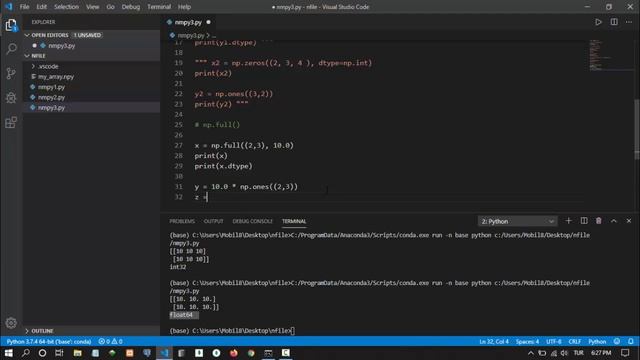Open the volume control in system tray
Screen dimensions: 640x360
pos(564,353)
